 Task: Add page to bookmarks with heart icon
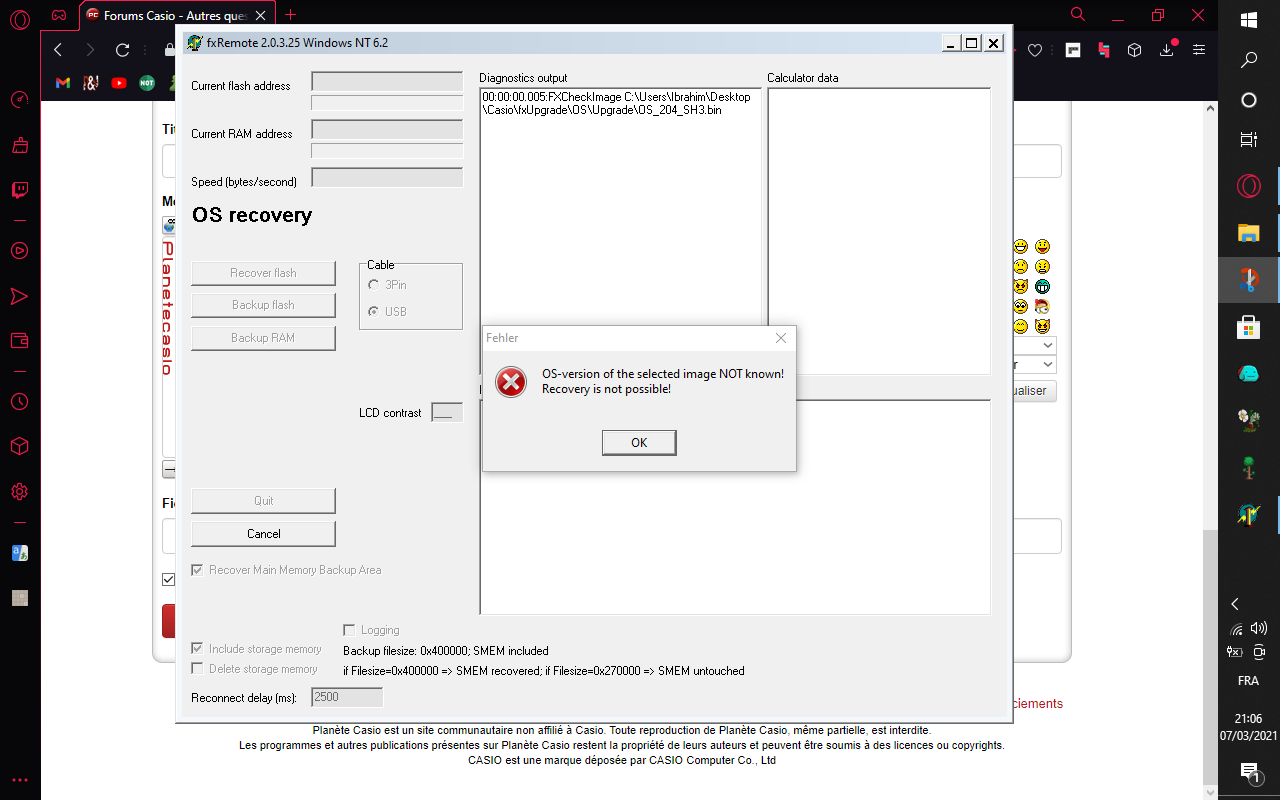[x=1036, y=50]
